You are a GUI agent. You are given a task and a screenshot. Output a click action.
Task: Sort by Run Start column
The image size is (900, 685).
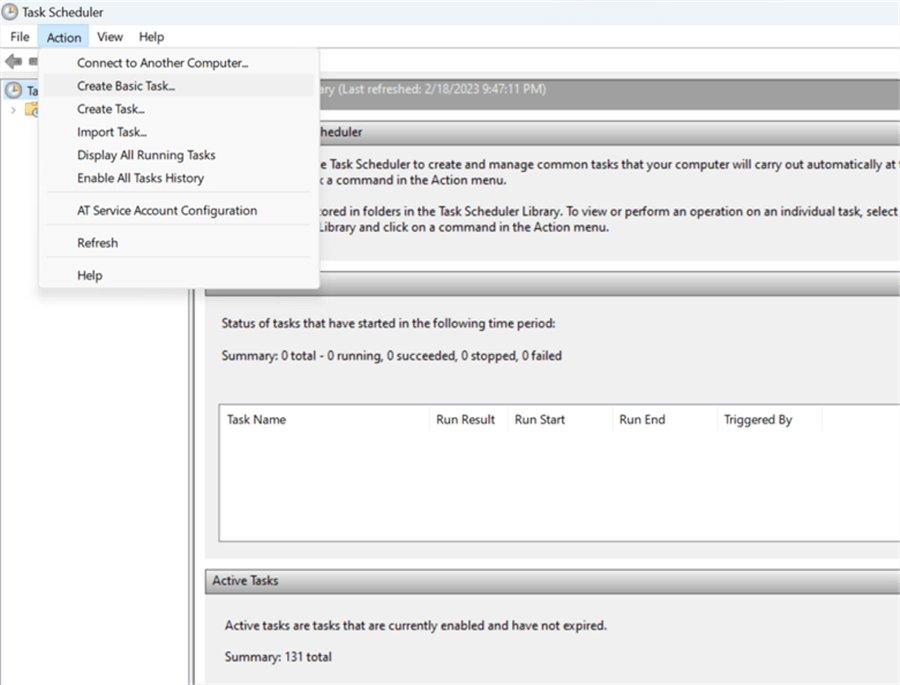click(x=560, y=419)
